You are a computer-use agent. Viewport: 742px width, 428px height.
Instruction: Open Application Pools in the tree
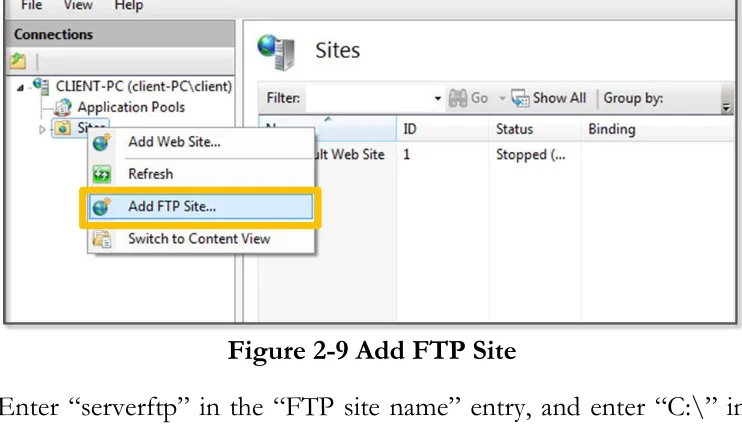[131, 107]
